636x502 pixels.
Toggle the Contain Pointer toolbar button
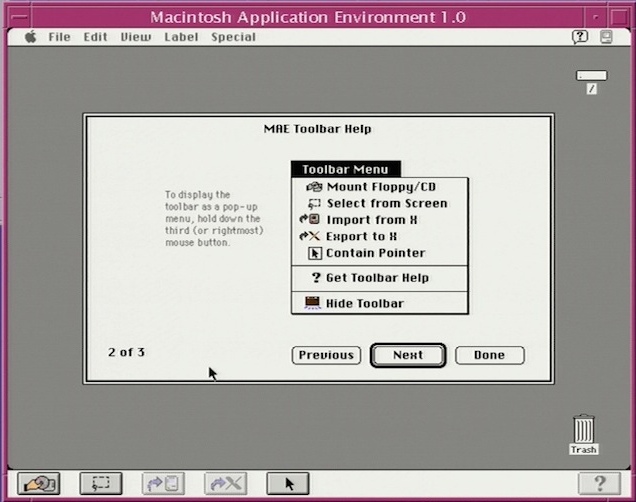tap(288, 483)
